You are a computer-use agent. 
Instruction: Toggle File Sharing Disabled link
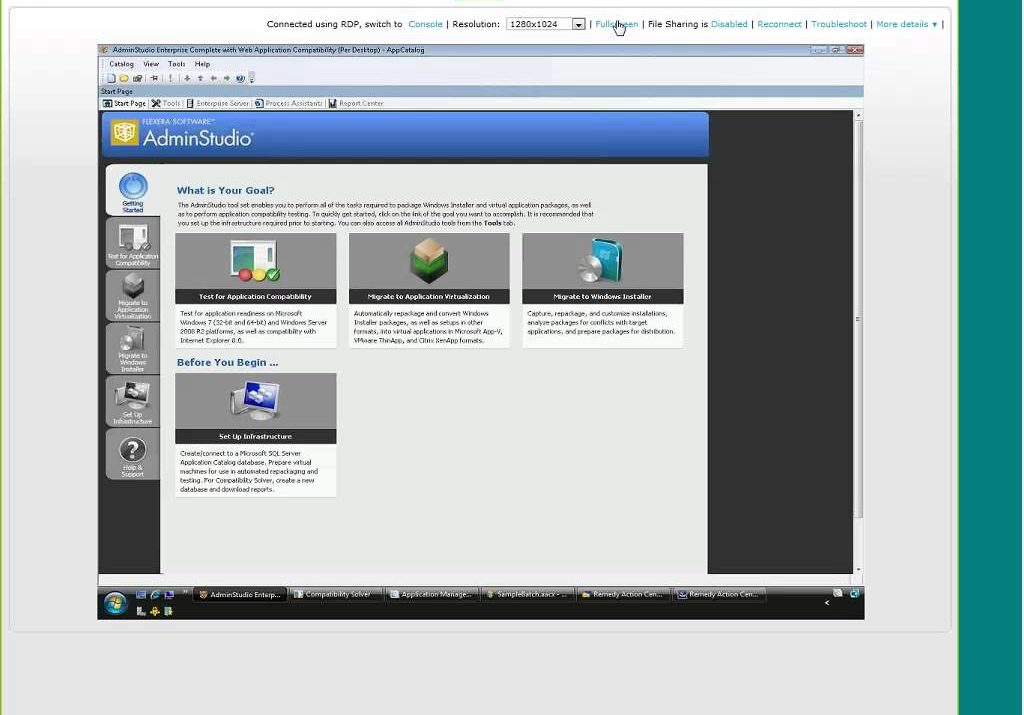pyautogui.click(x=728, y=24)
